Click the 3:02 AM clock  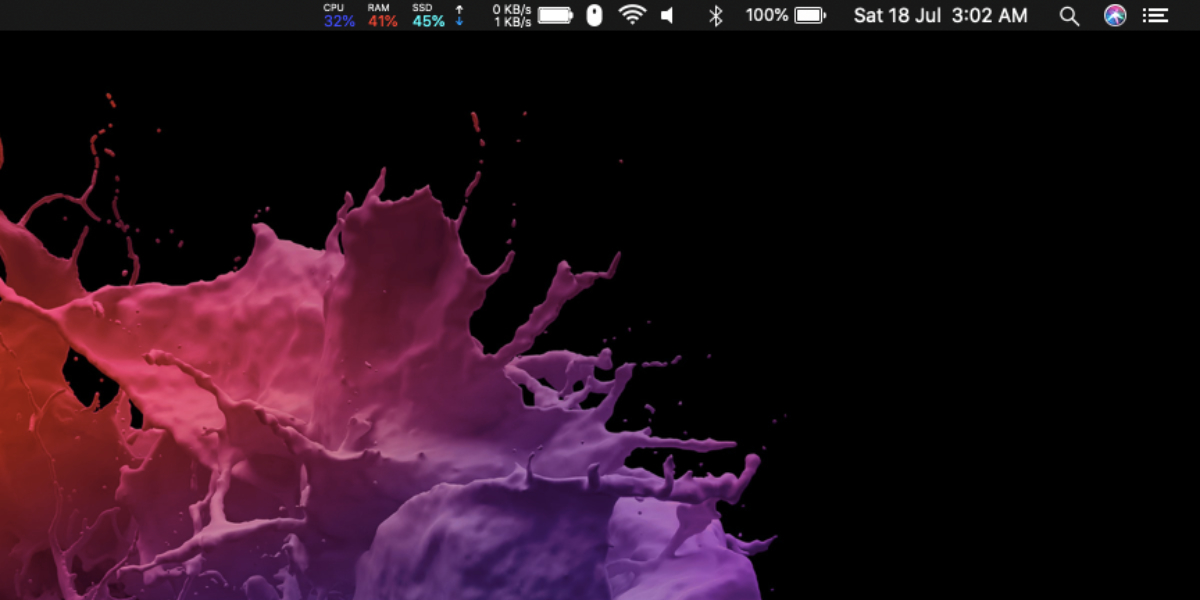989,15
